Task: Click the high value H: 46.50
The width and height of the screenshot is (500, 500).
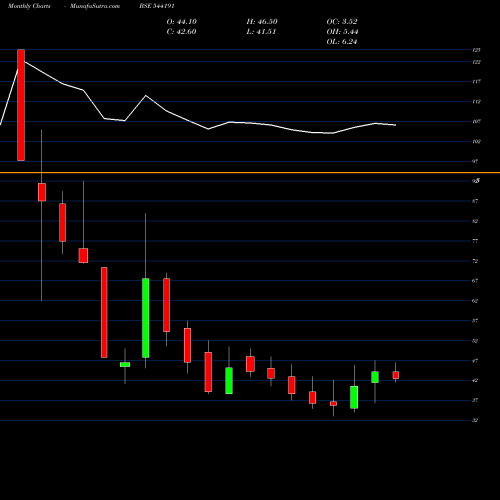Action: (x=262, y=22)
